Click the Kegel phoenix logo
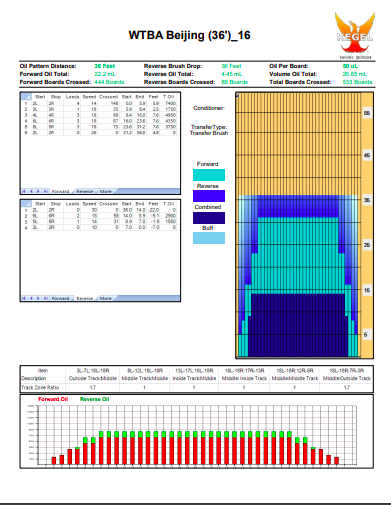 tap(355, 35)
